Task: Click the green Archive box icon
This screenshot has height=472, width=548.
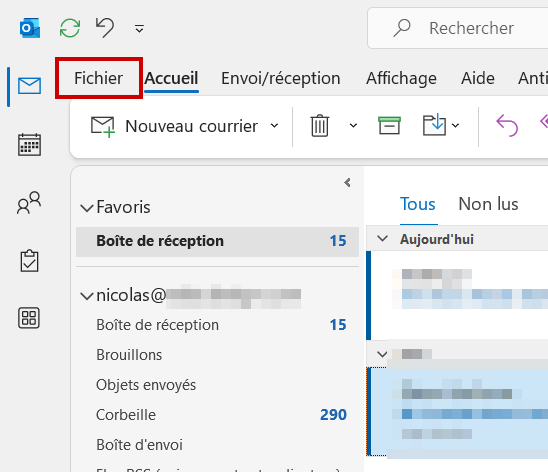Action: pos(389,125)
